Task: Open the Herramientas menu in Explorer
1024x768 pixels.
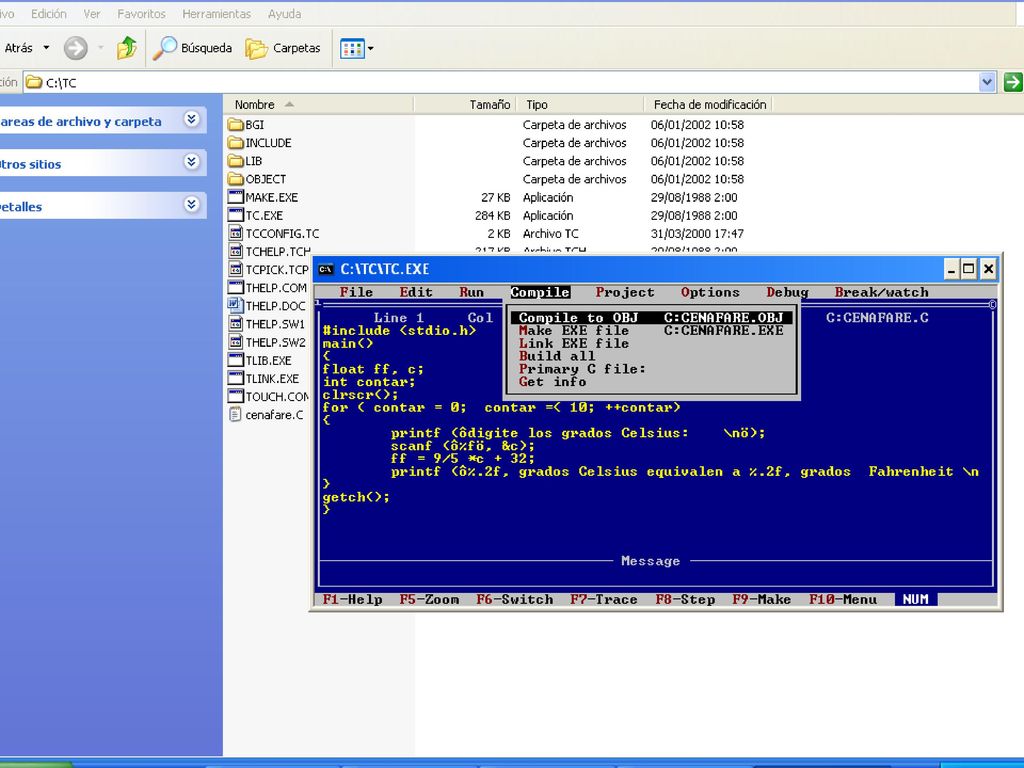Action: click(217, 14)
